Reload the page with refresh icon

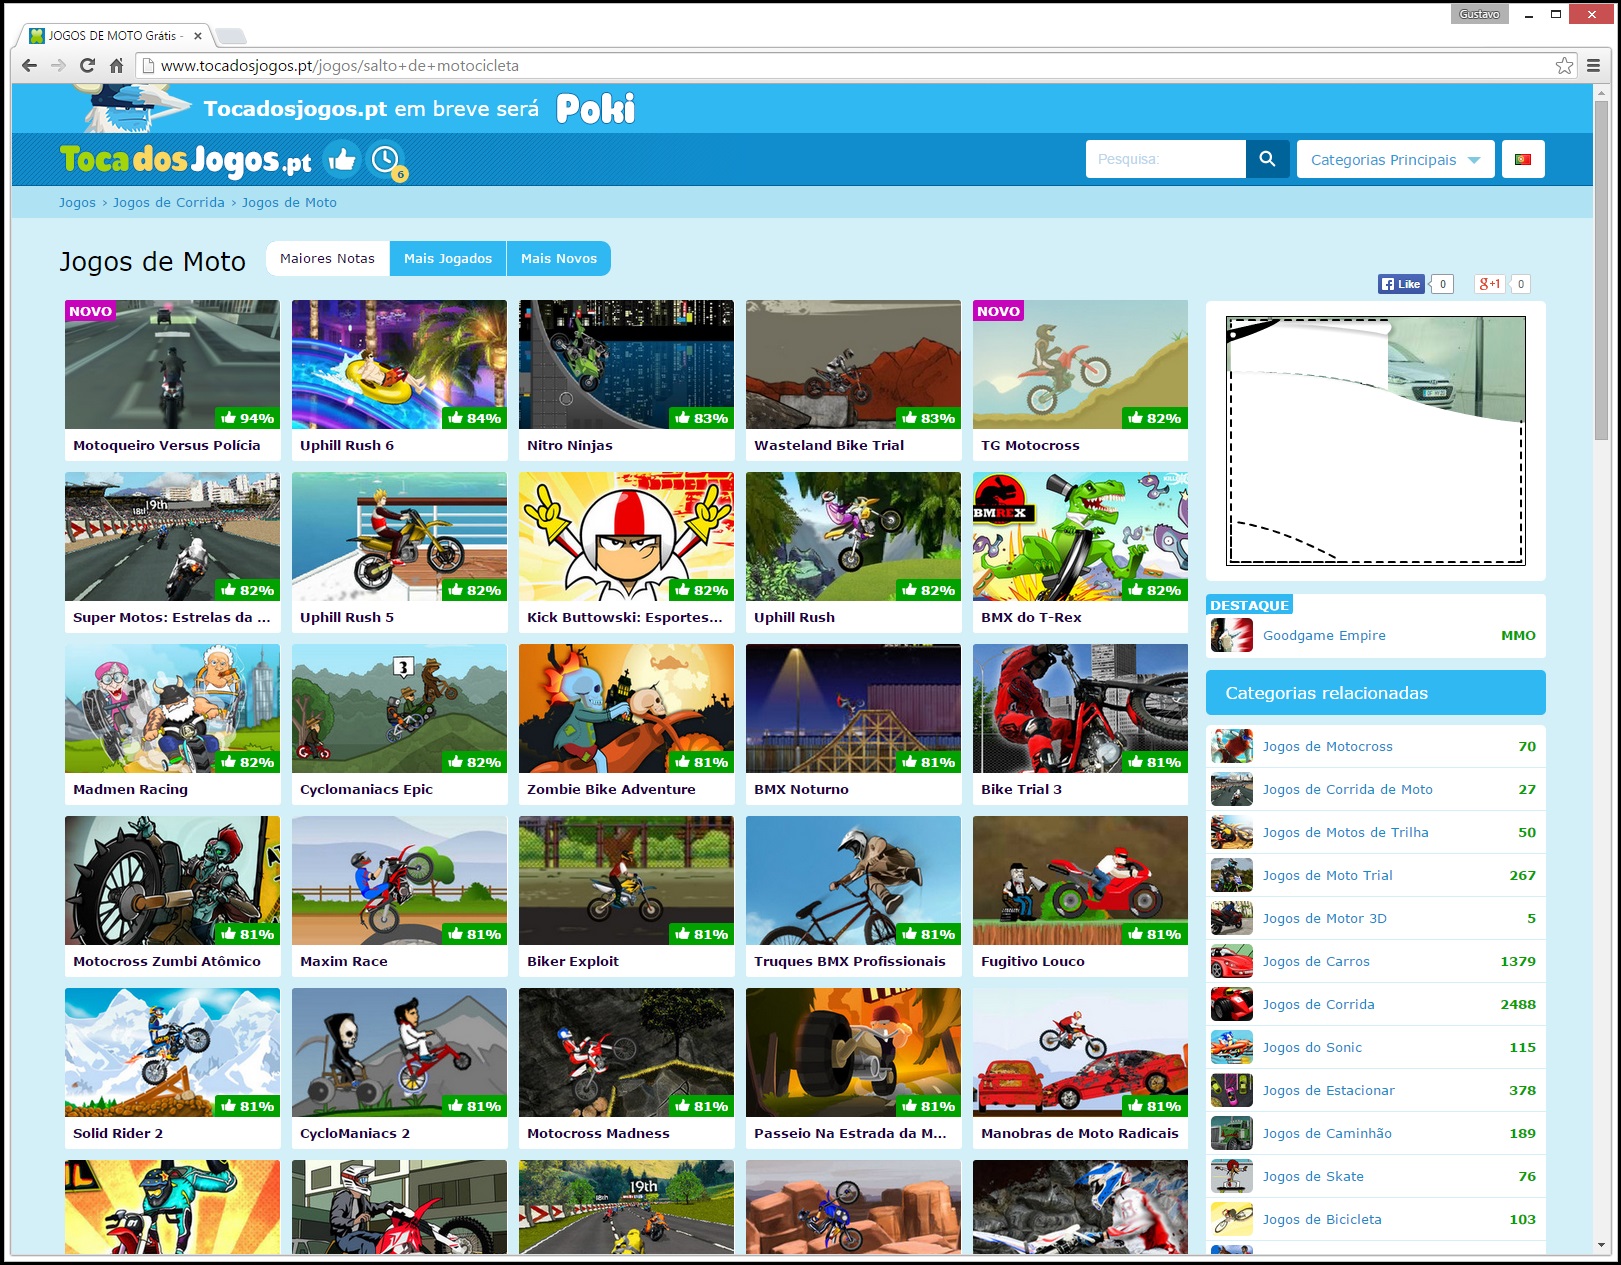coord(87,66)
